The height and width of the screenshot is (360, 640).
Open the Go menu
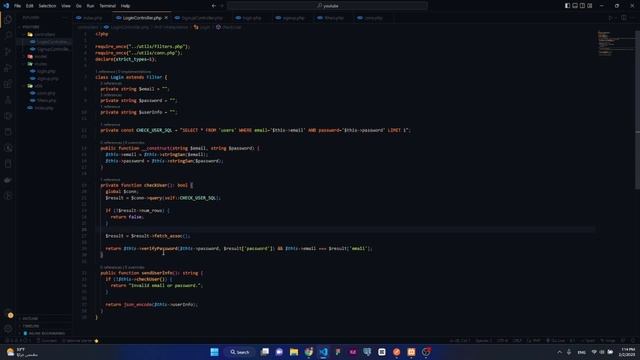pyautogui.click(x=79, y=6)
